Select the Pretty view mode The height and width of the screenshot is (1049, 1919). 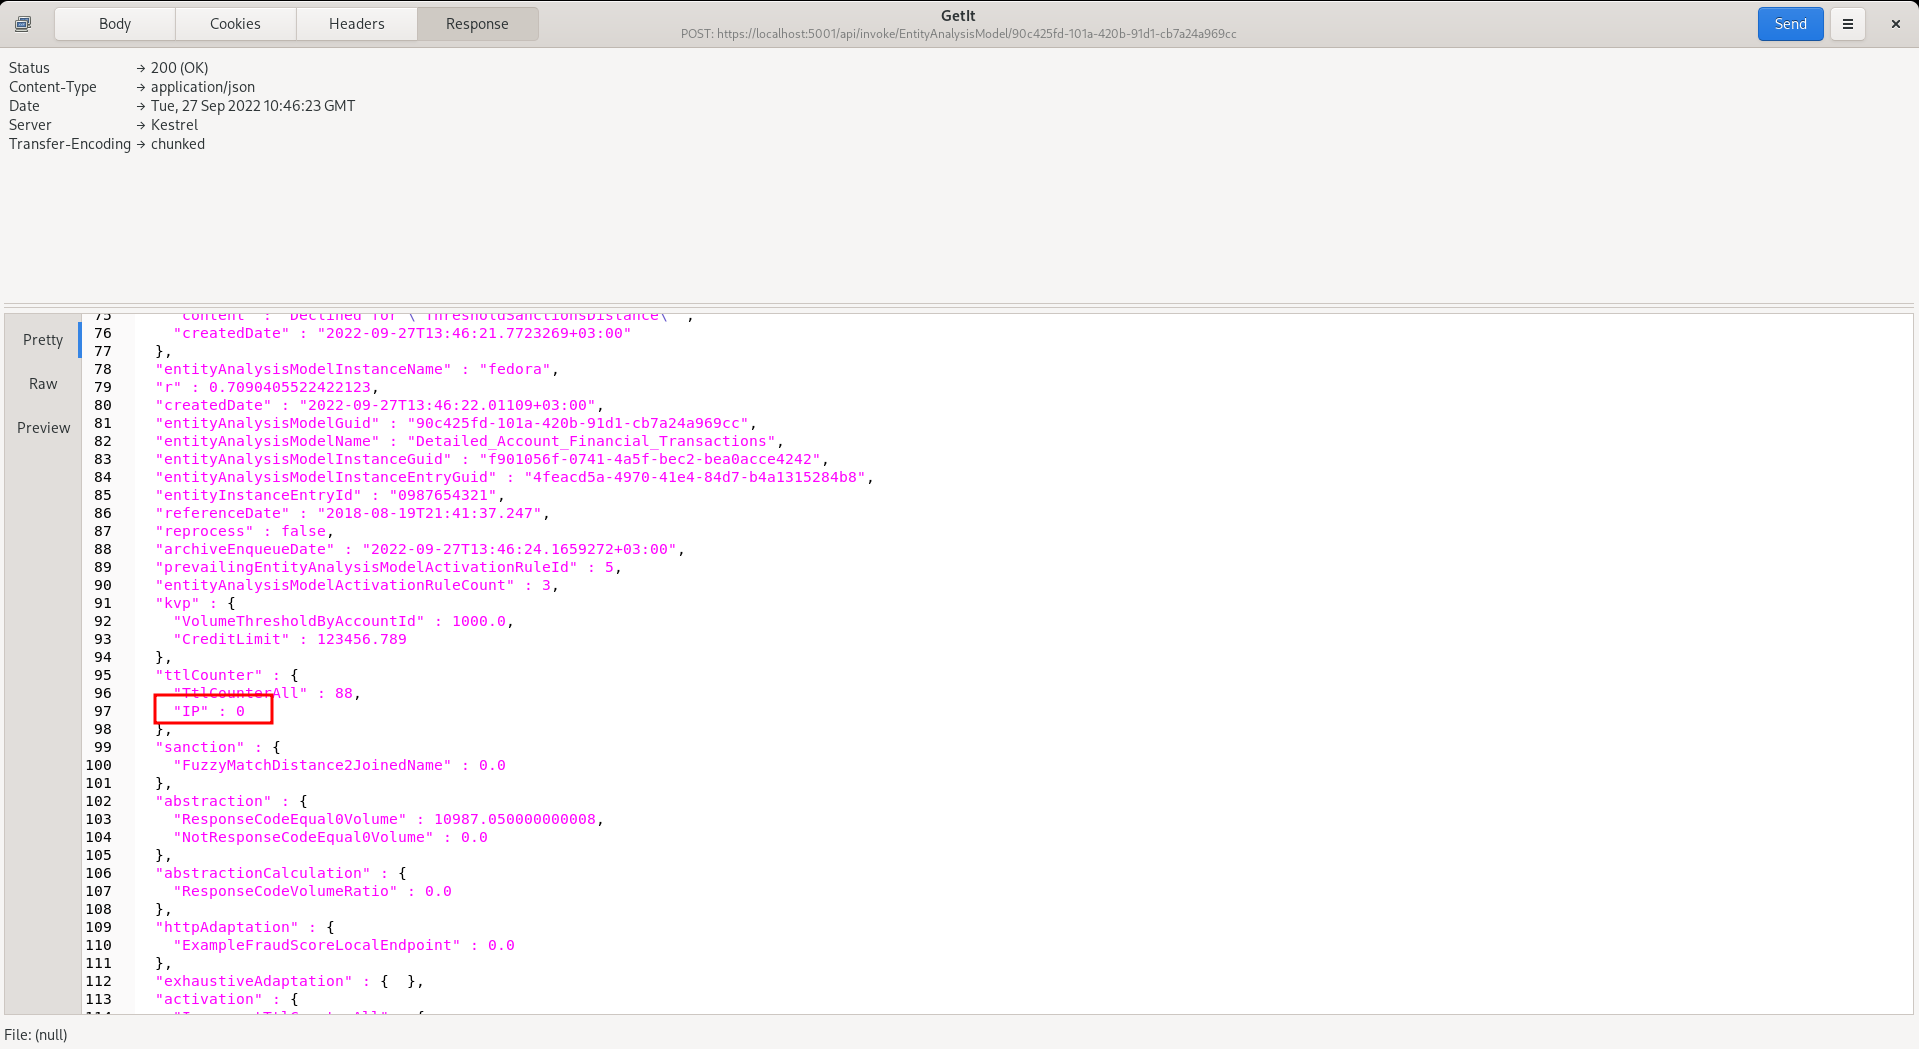coord(43,340)
